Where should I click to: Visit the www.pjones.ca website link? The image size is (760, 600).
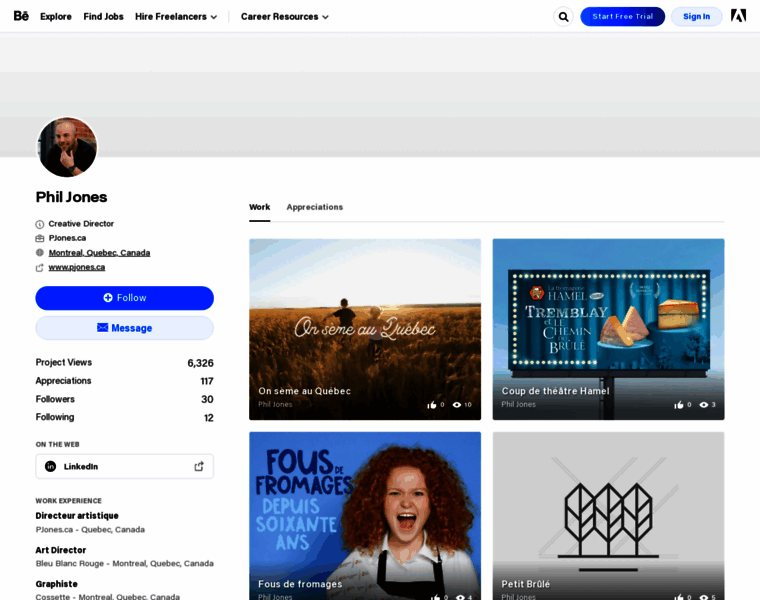pos(77,267)
